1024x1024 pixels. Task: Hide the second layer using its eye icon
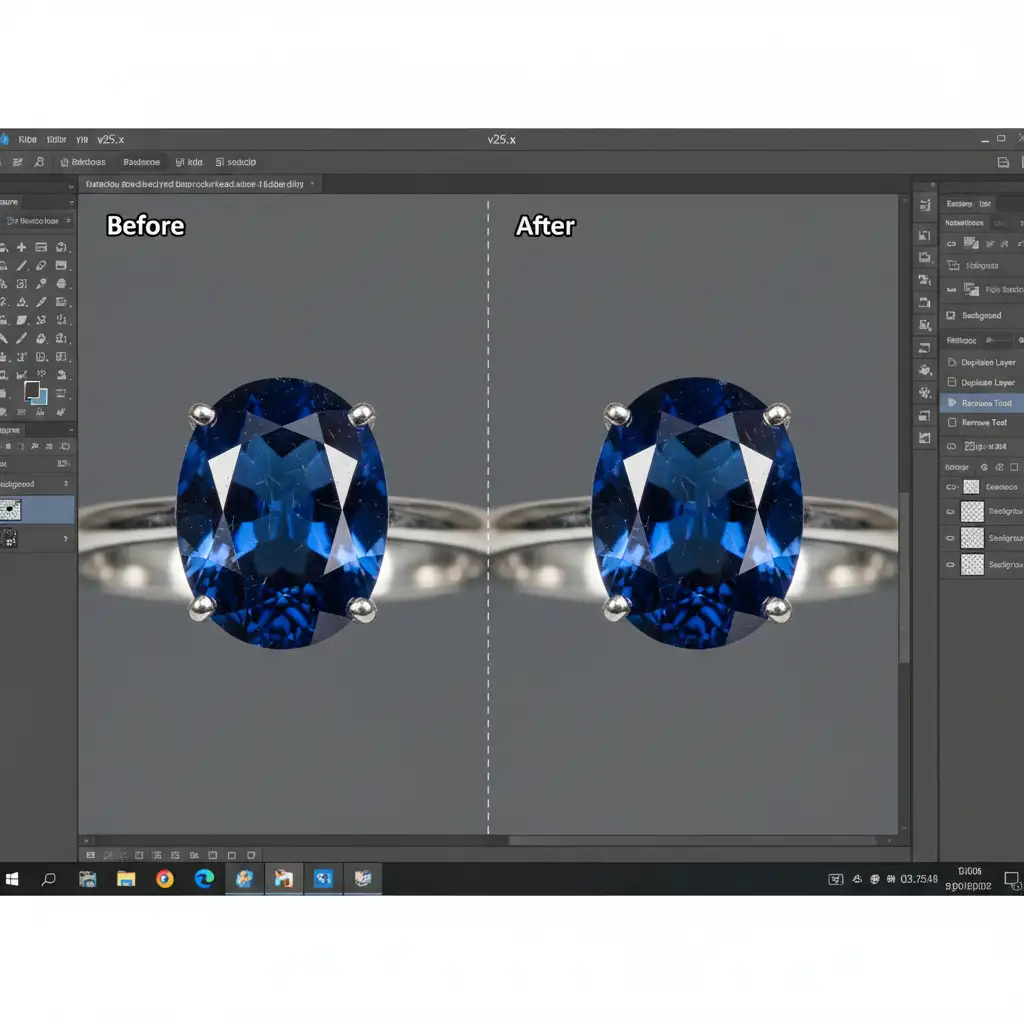click(x=950, y=512)
